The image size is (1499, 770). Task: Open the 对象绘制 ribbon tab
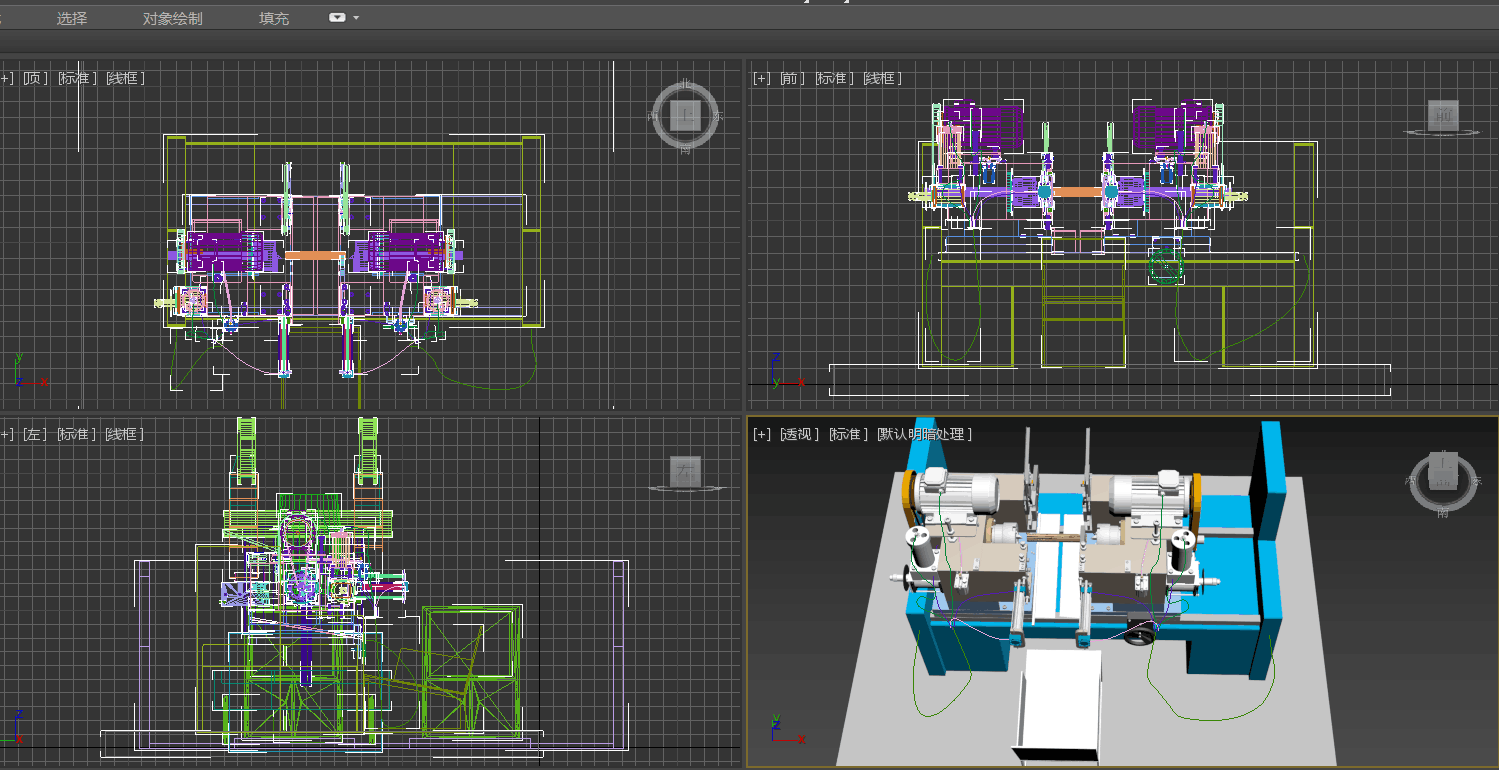click(172, 18)
